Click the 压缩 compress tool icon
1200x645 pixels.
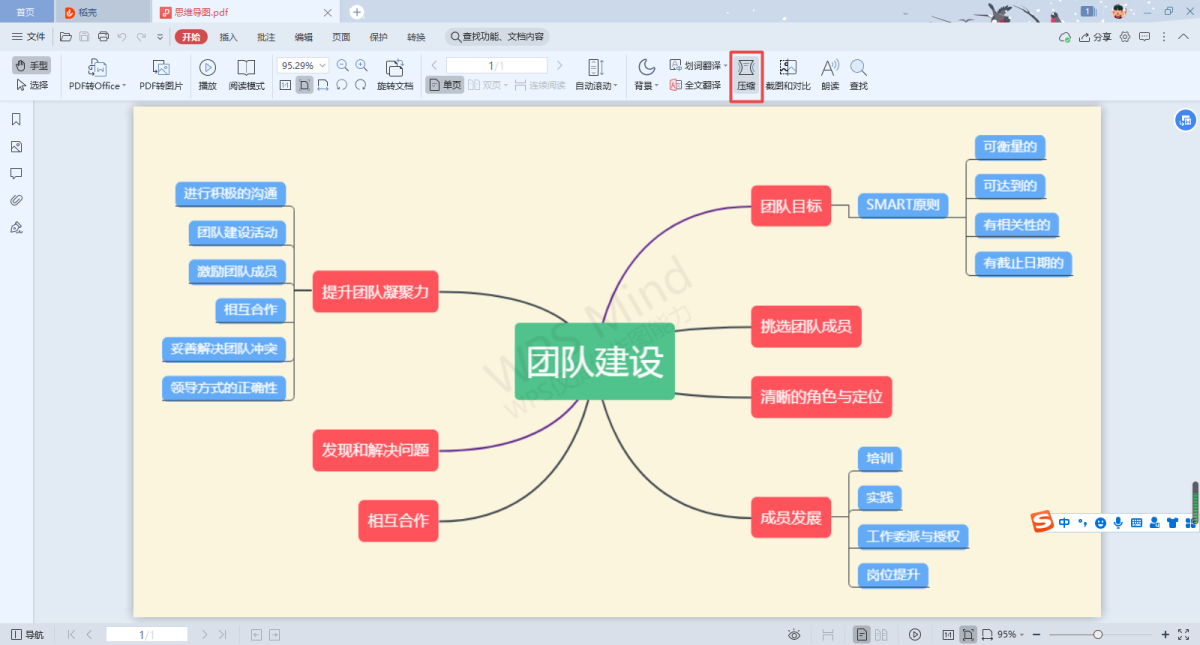[x=746, y=74]
